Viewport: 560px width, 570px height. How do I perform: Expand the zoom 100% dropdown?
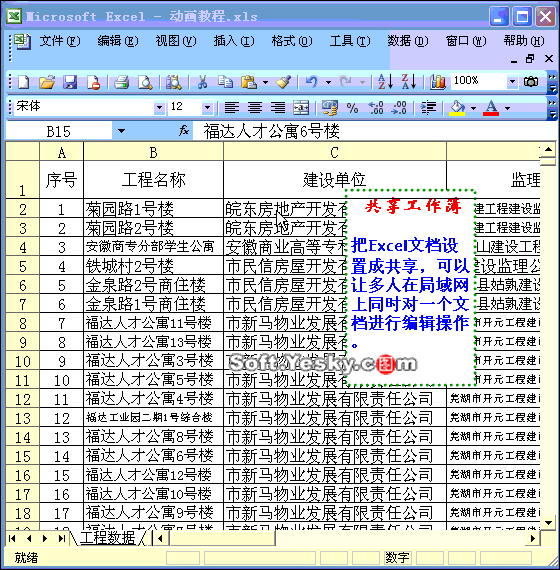tap(512, 81)
